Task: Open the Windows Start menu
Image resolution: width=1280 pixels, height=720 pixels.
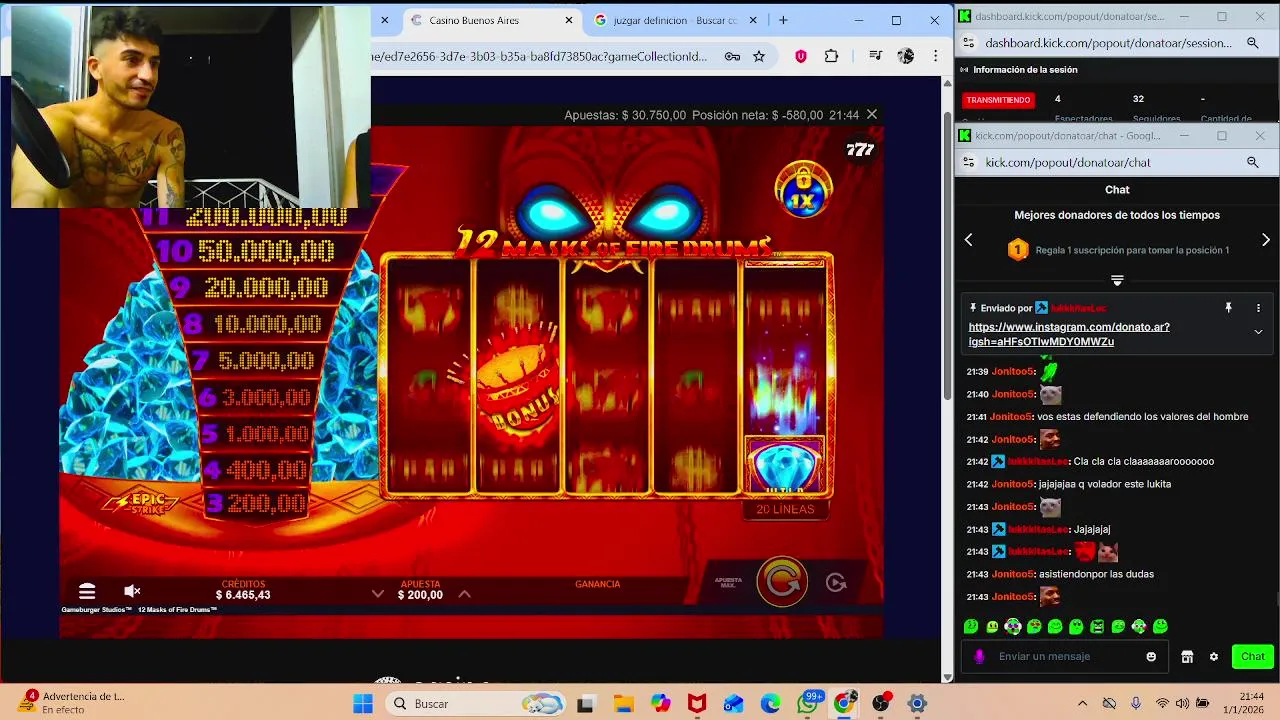Action: tap(362, 704)
